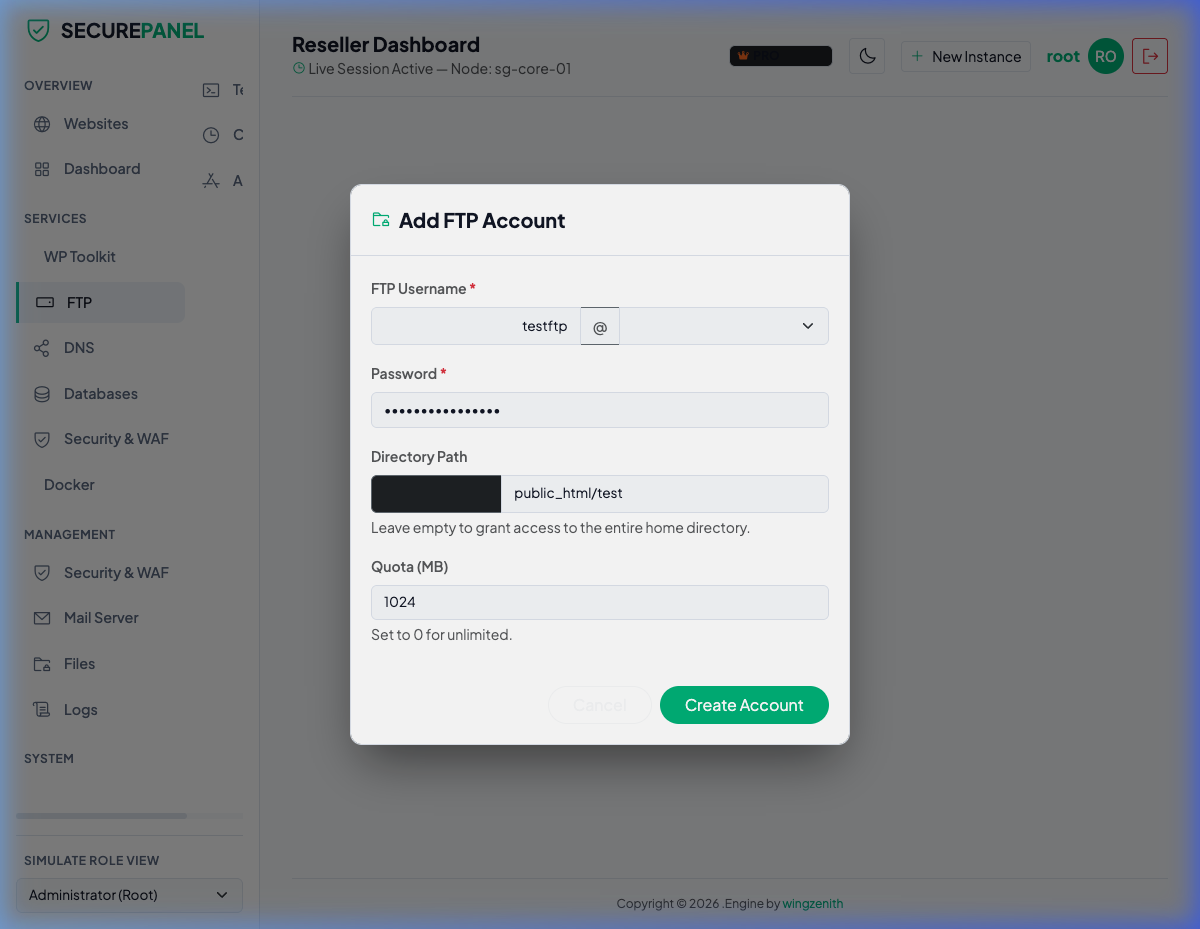Click the Cancel button in modal

pyautogui.click(x=600, y=705)
